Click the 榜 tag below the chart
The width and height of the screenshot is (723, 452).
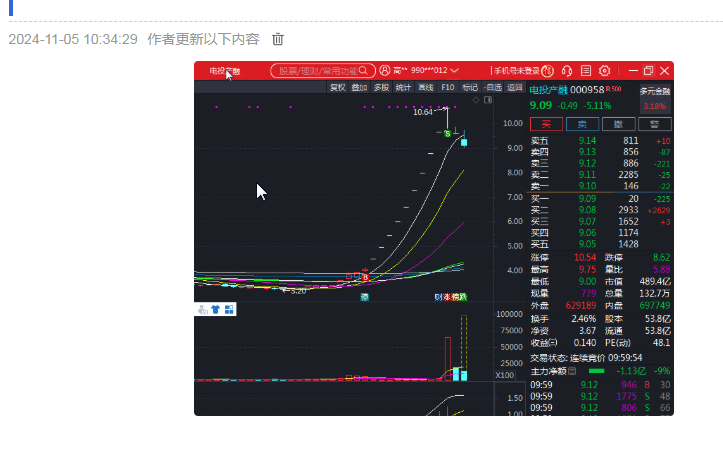[x=455, y=297]
